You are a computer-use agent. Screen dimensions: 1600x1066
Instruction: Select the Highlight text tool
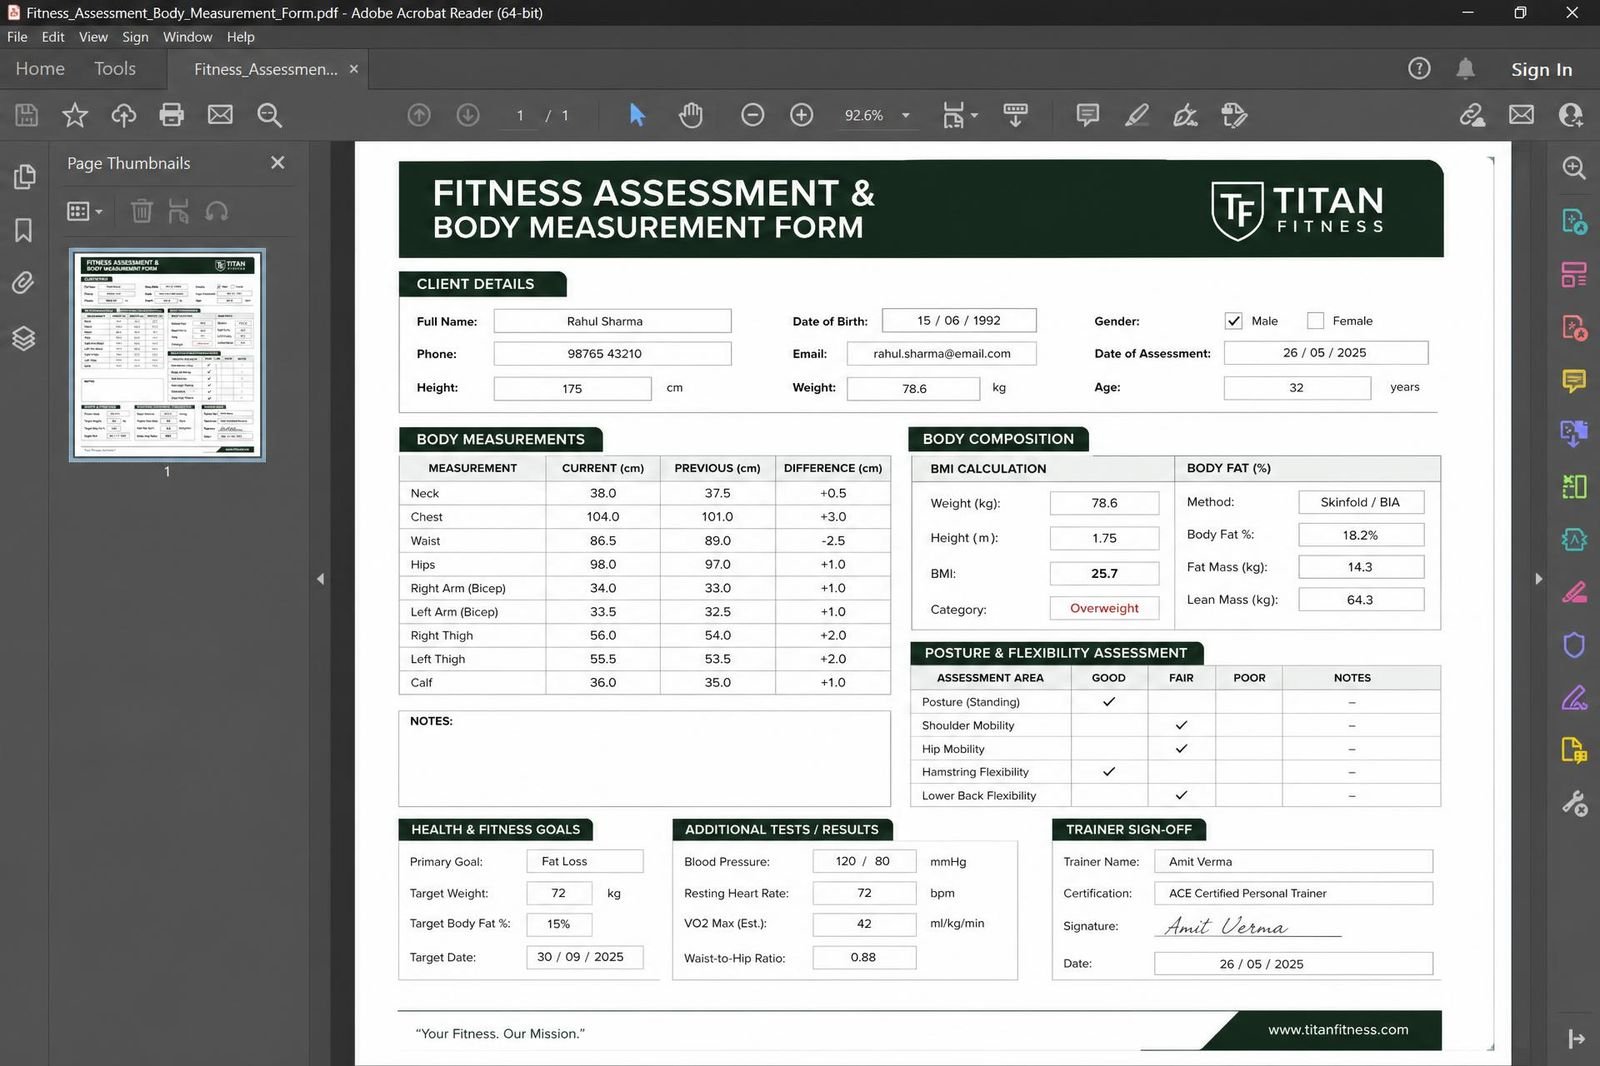[1137, 115]
